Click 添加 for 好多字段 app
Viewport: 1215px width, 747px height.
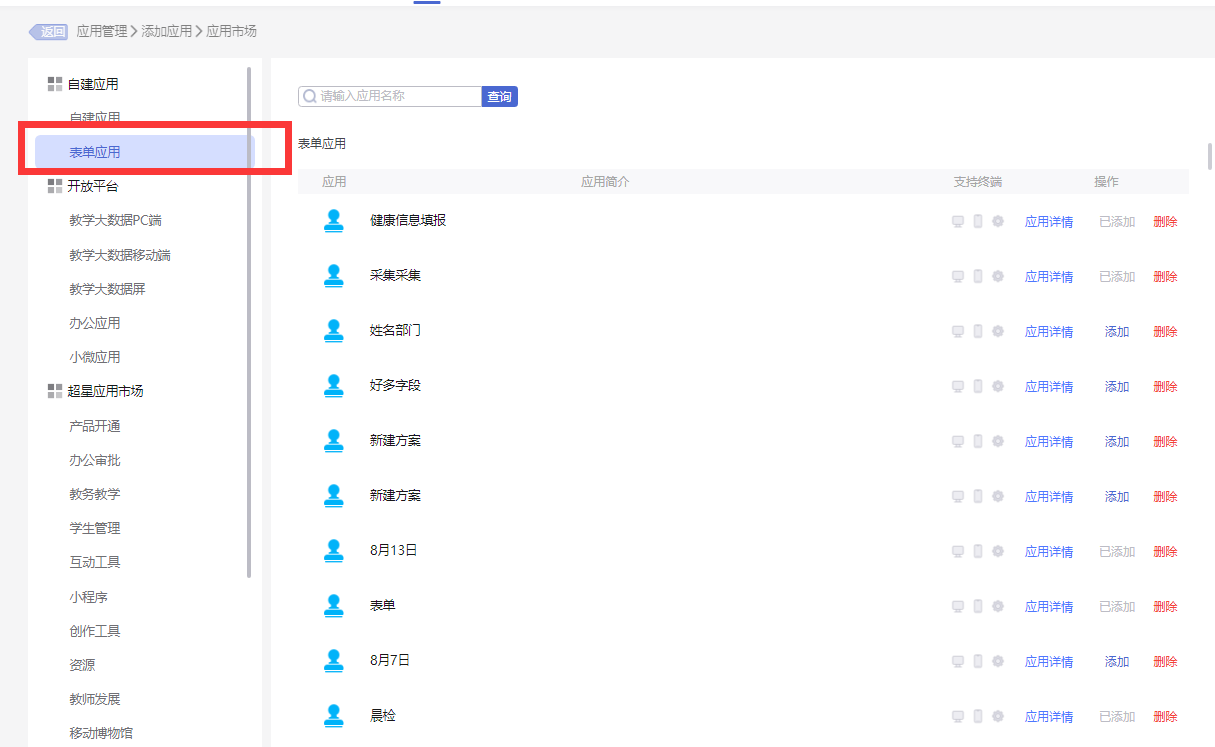(1117, 387)
